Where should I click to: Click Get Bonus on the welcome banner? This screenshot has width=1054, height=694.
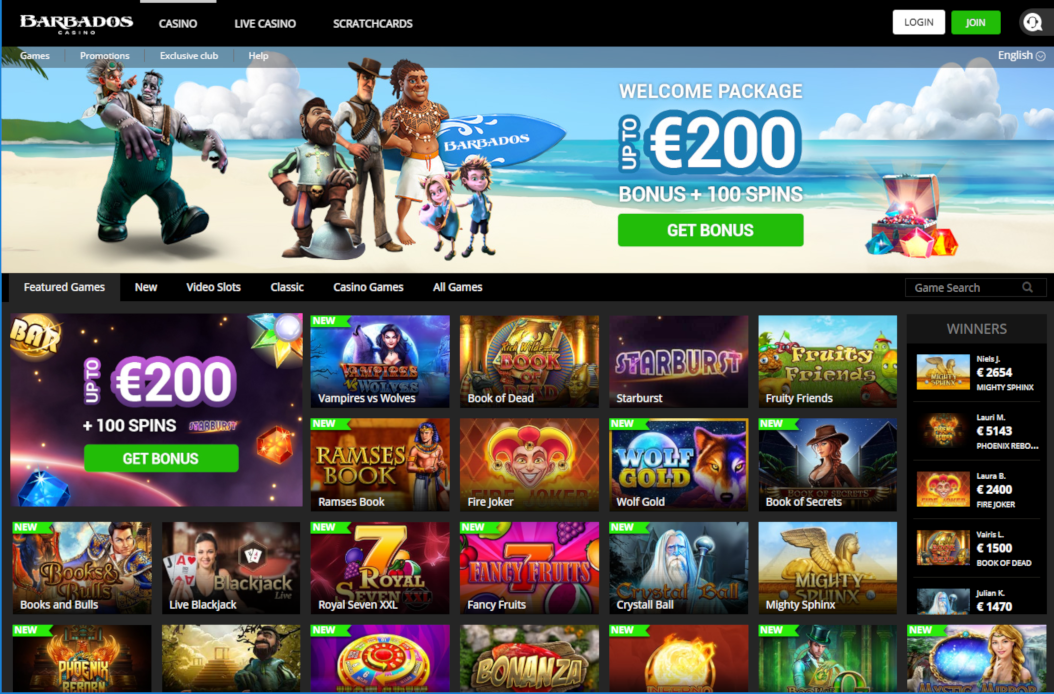point(710,230)
